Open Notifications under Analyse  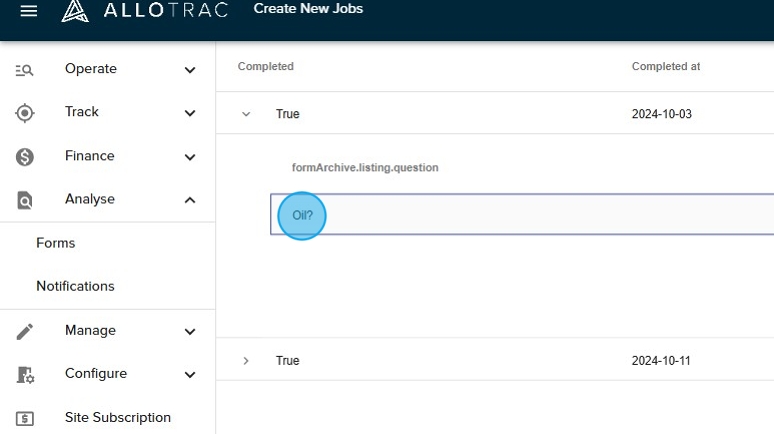[75, 286]
